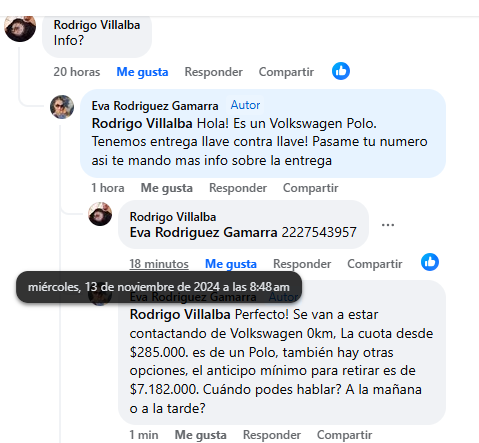The image size is (479, 443).
Task: Toggle Me gusta on the 2227543957 comment
Action: coord(231,264)
